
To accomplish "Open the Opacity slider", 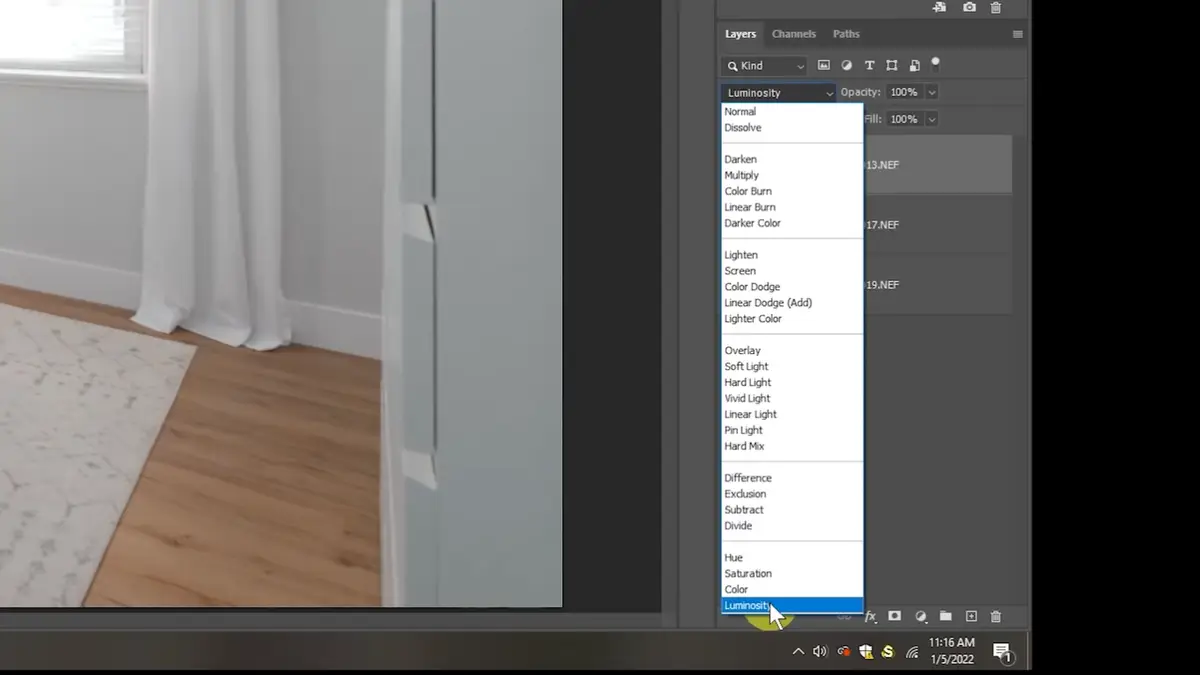I will (x=931, y=91).
